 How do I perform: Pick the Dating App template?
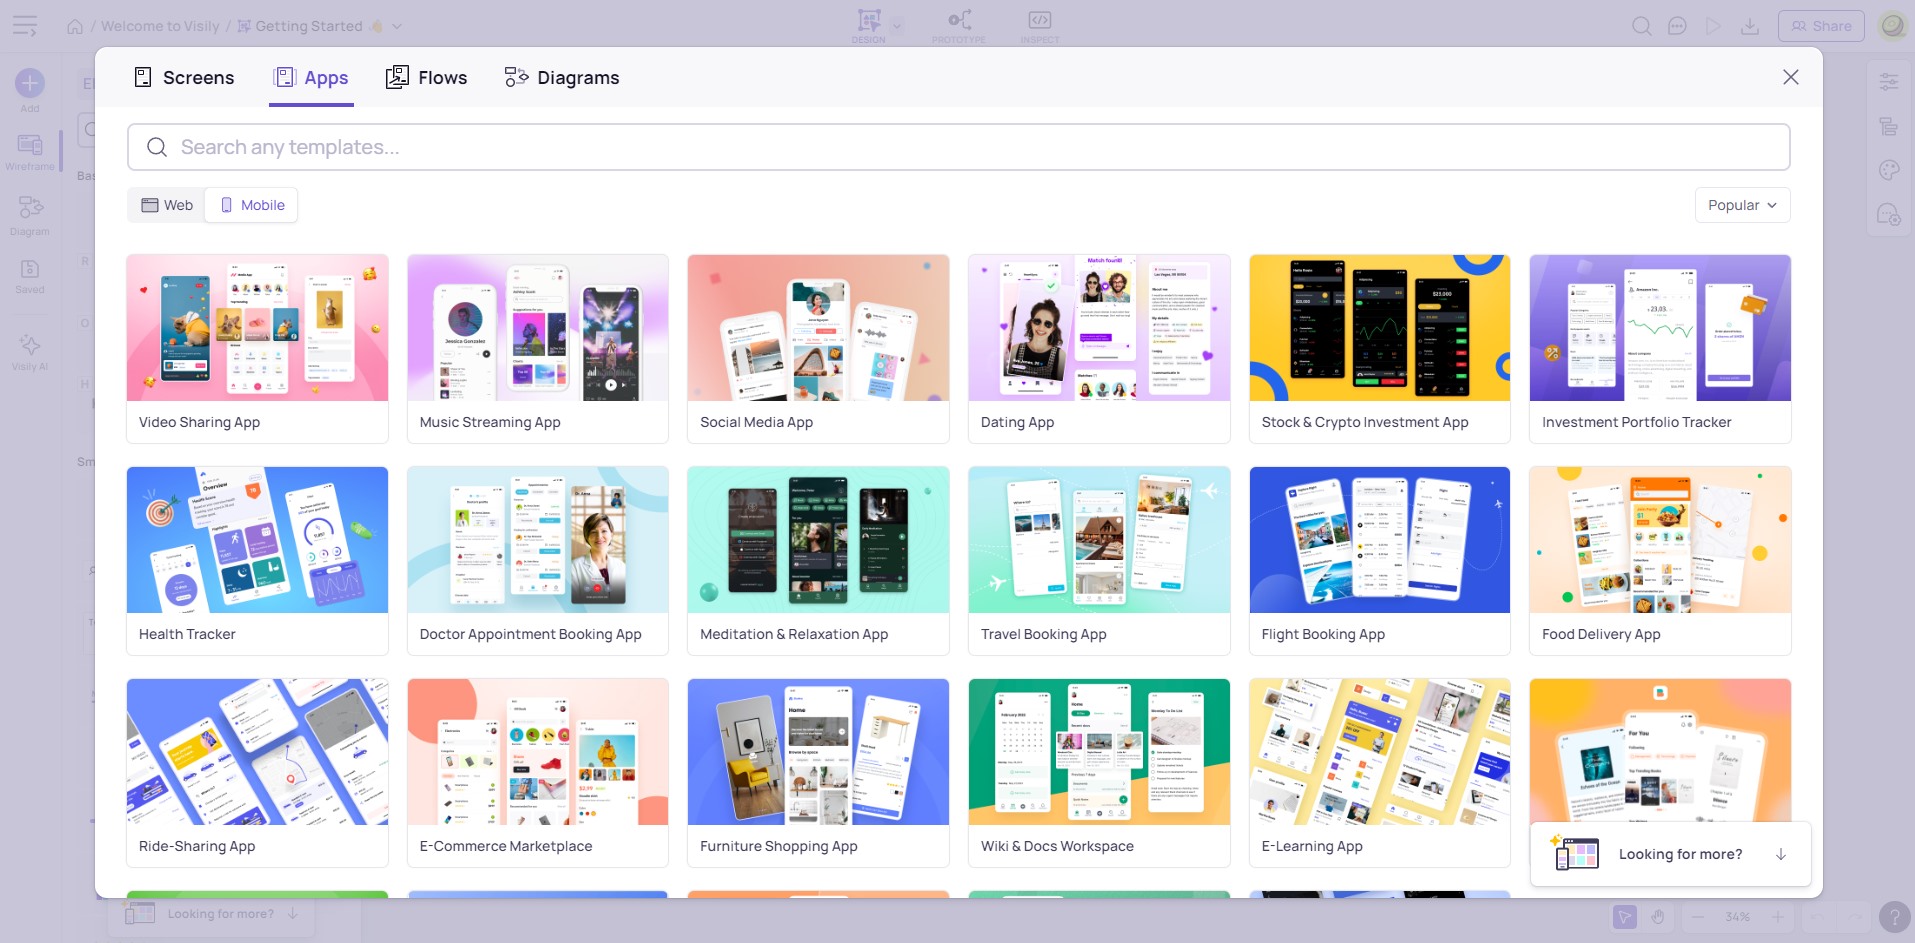click(x=1099, y=348)
